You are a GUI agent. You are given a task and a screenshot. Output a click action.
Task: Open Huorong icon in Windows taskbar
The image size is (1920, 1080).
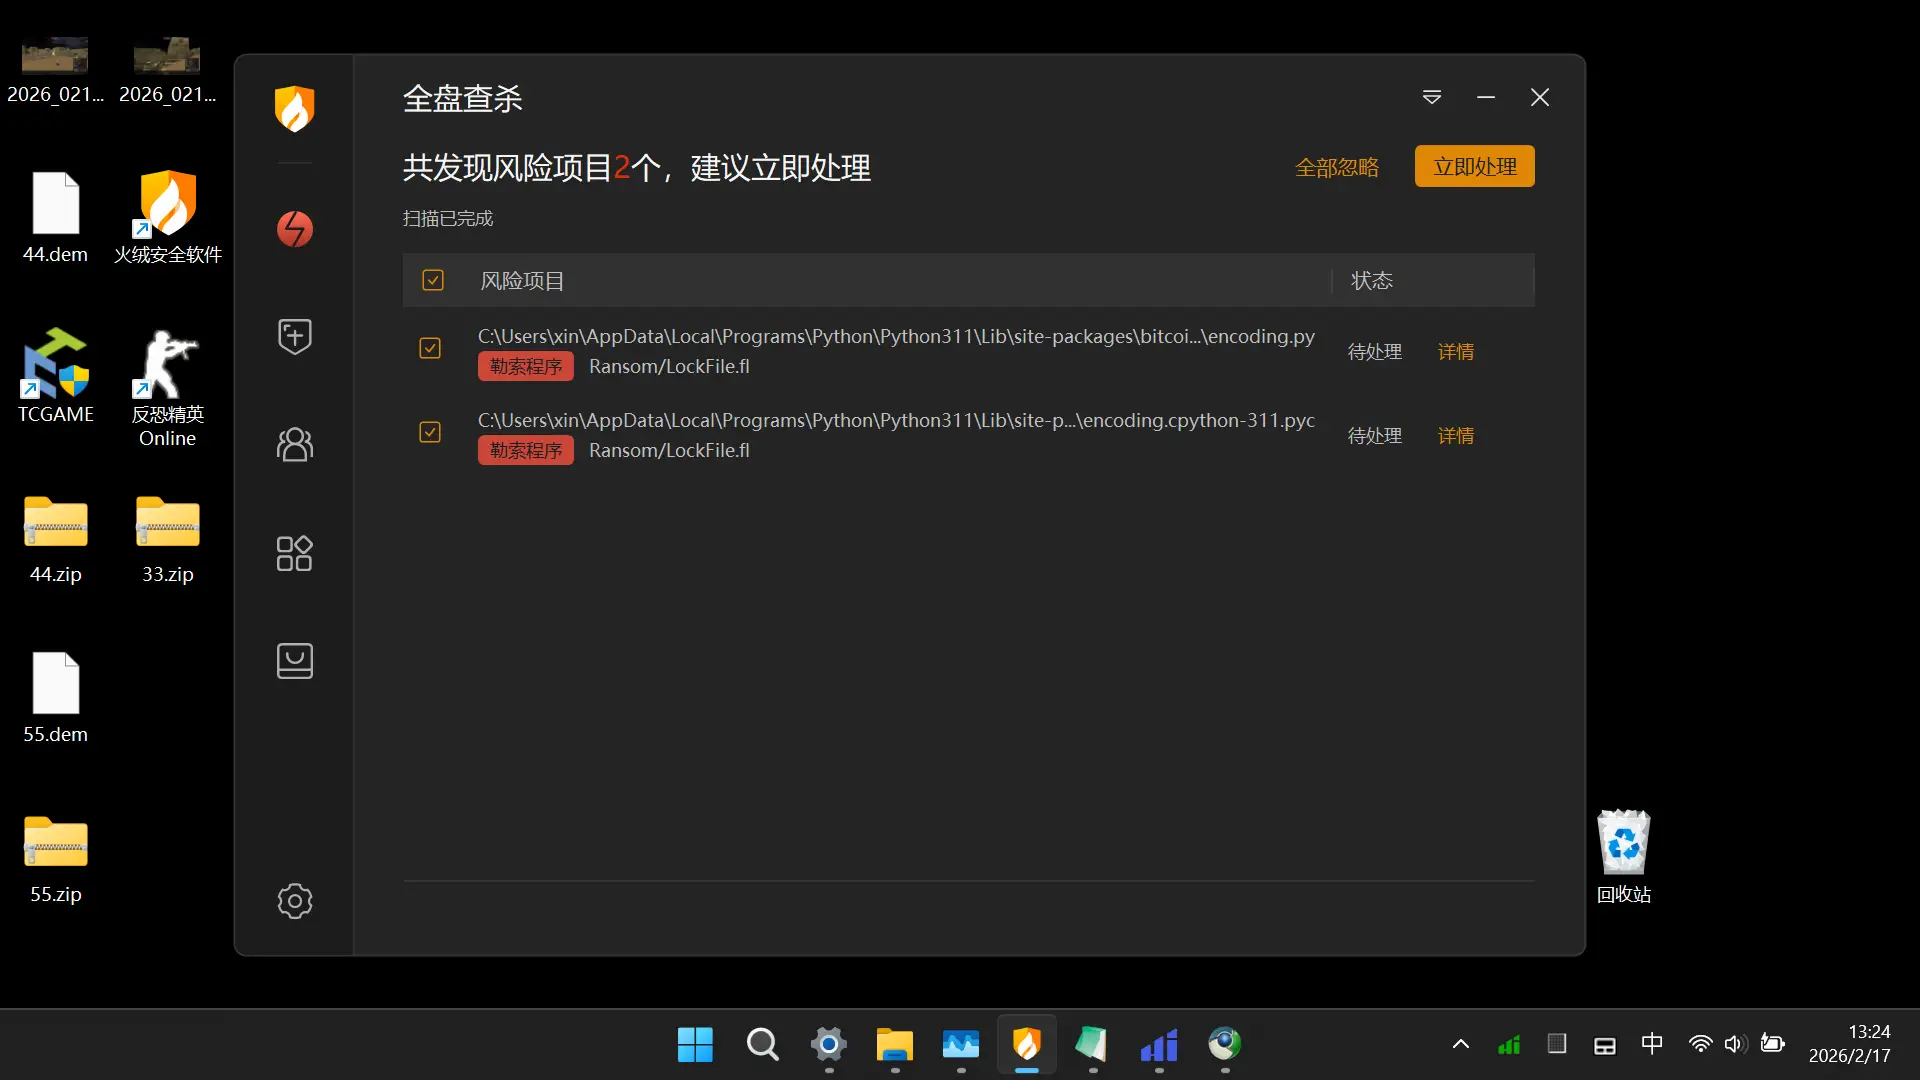point(1027,1045)
